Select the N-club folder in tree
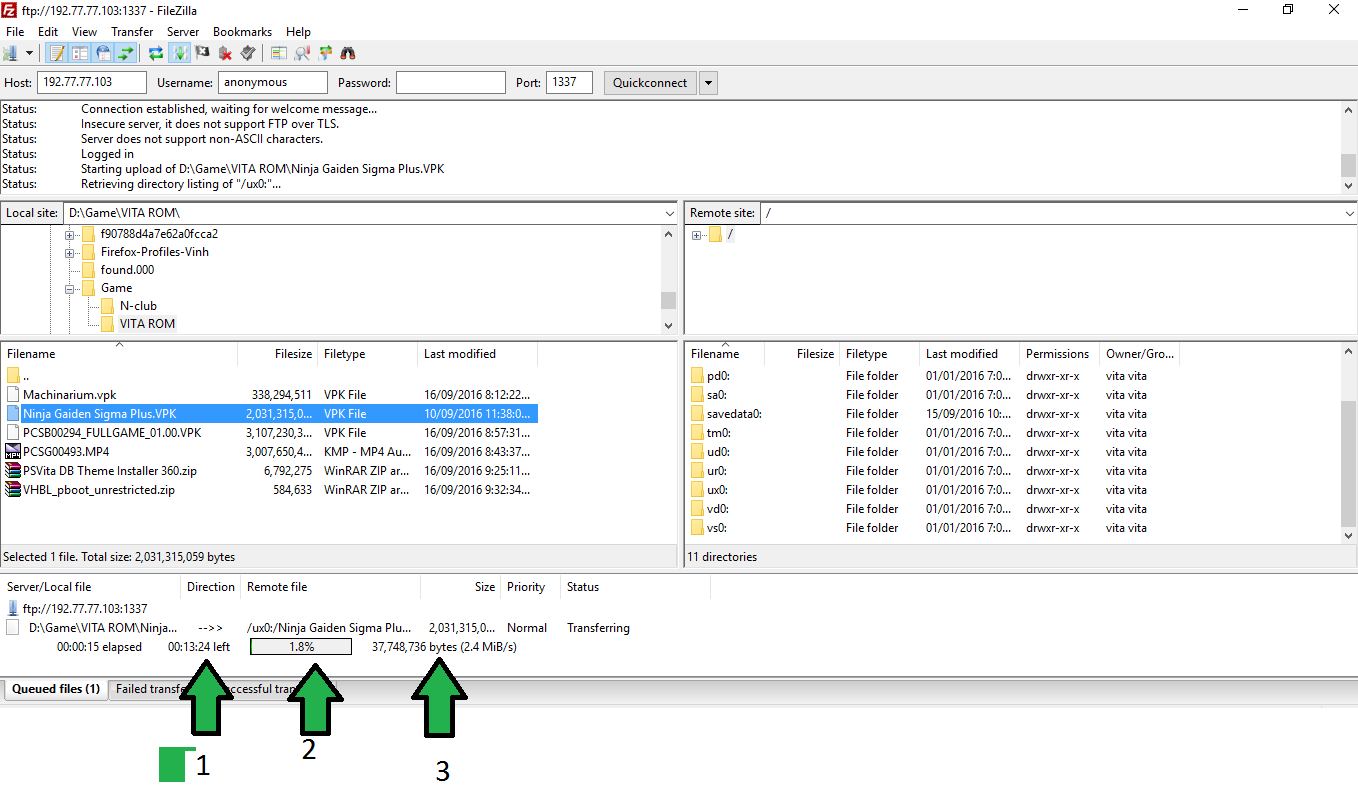The image size is (1358, 804). tap(138, 306)
